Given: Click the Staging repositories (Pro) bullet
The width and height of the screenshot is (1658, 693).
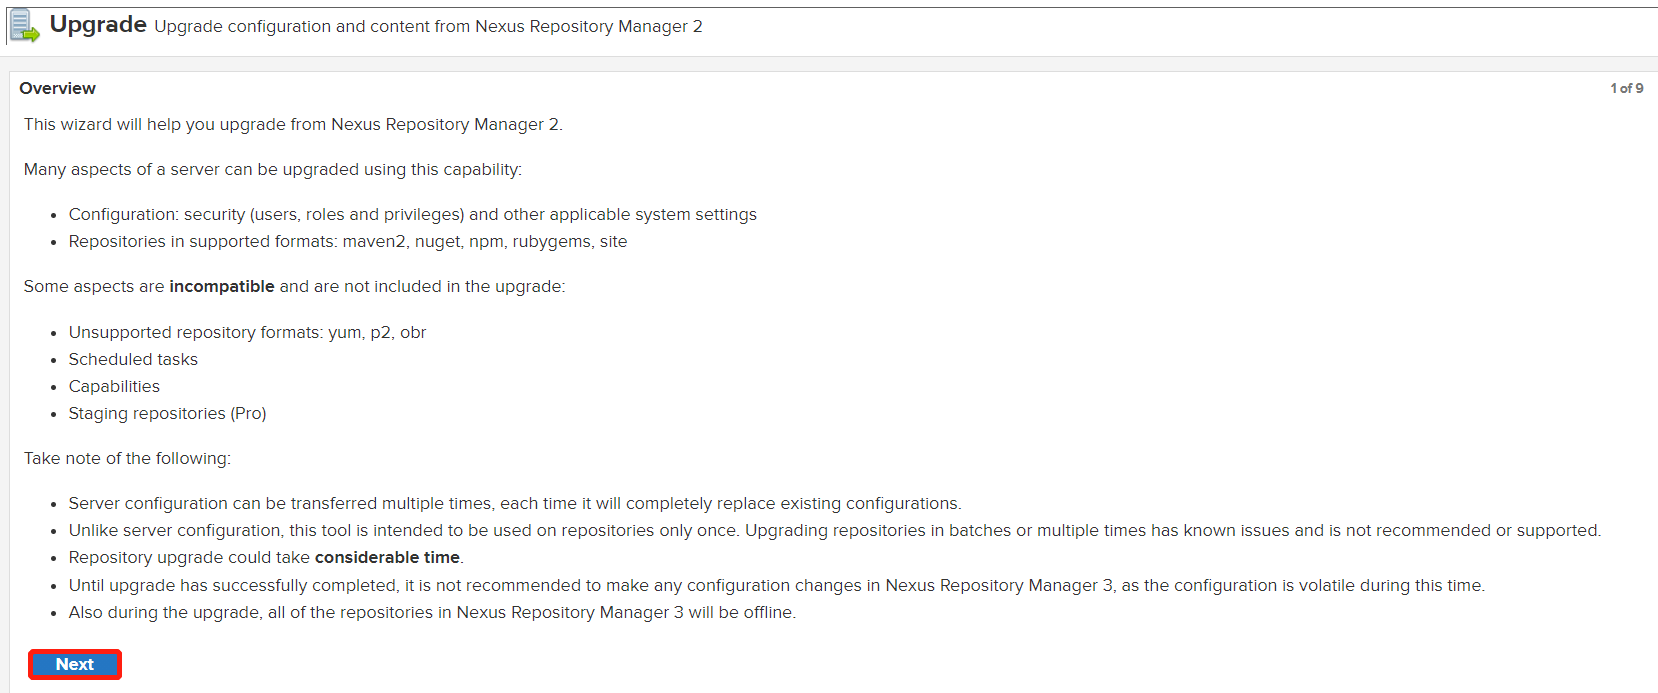Looking at the screenshot, I should tap(167, 413).
